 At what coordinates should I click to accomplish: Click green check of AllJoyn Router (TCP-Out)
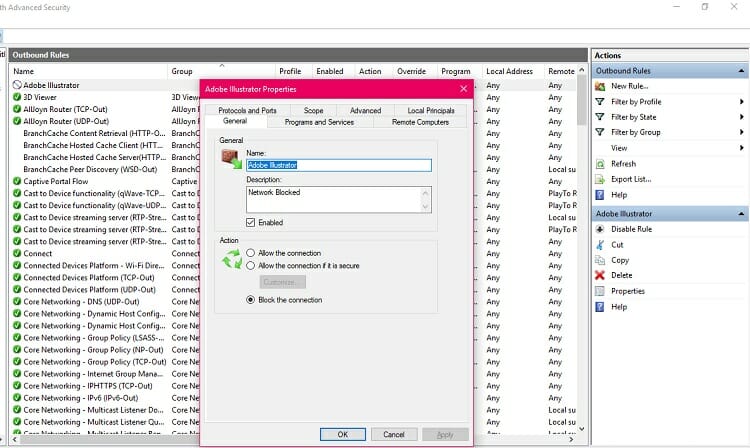[17, 109]
